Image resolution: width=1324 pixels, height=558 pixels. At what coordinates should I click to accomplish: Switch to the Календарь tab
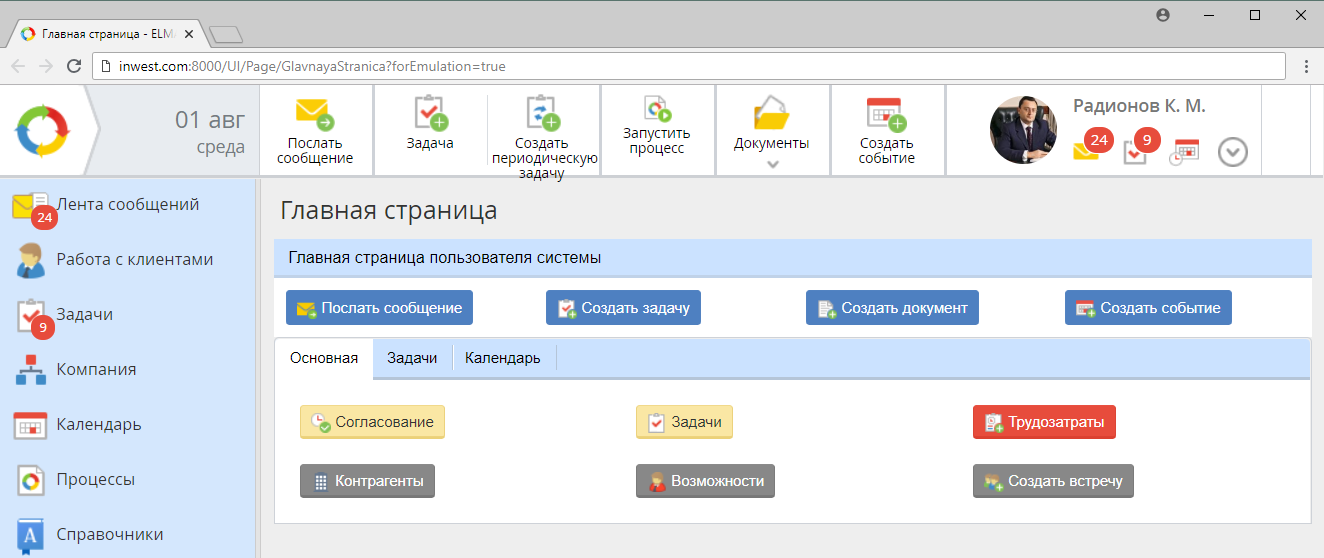503,358
